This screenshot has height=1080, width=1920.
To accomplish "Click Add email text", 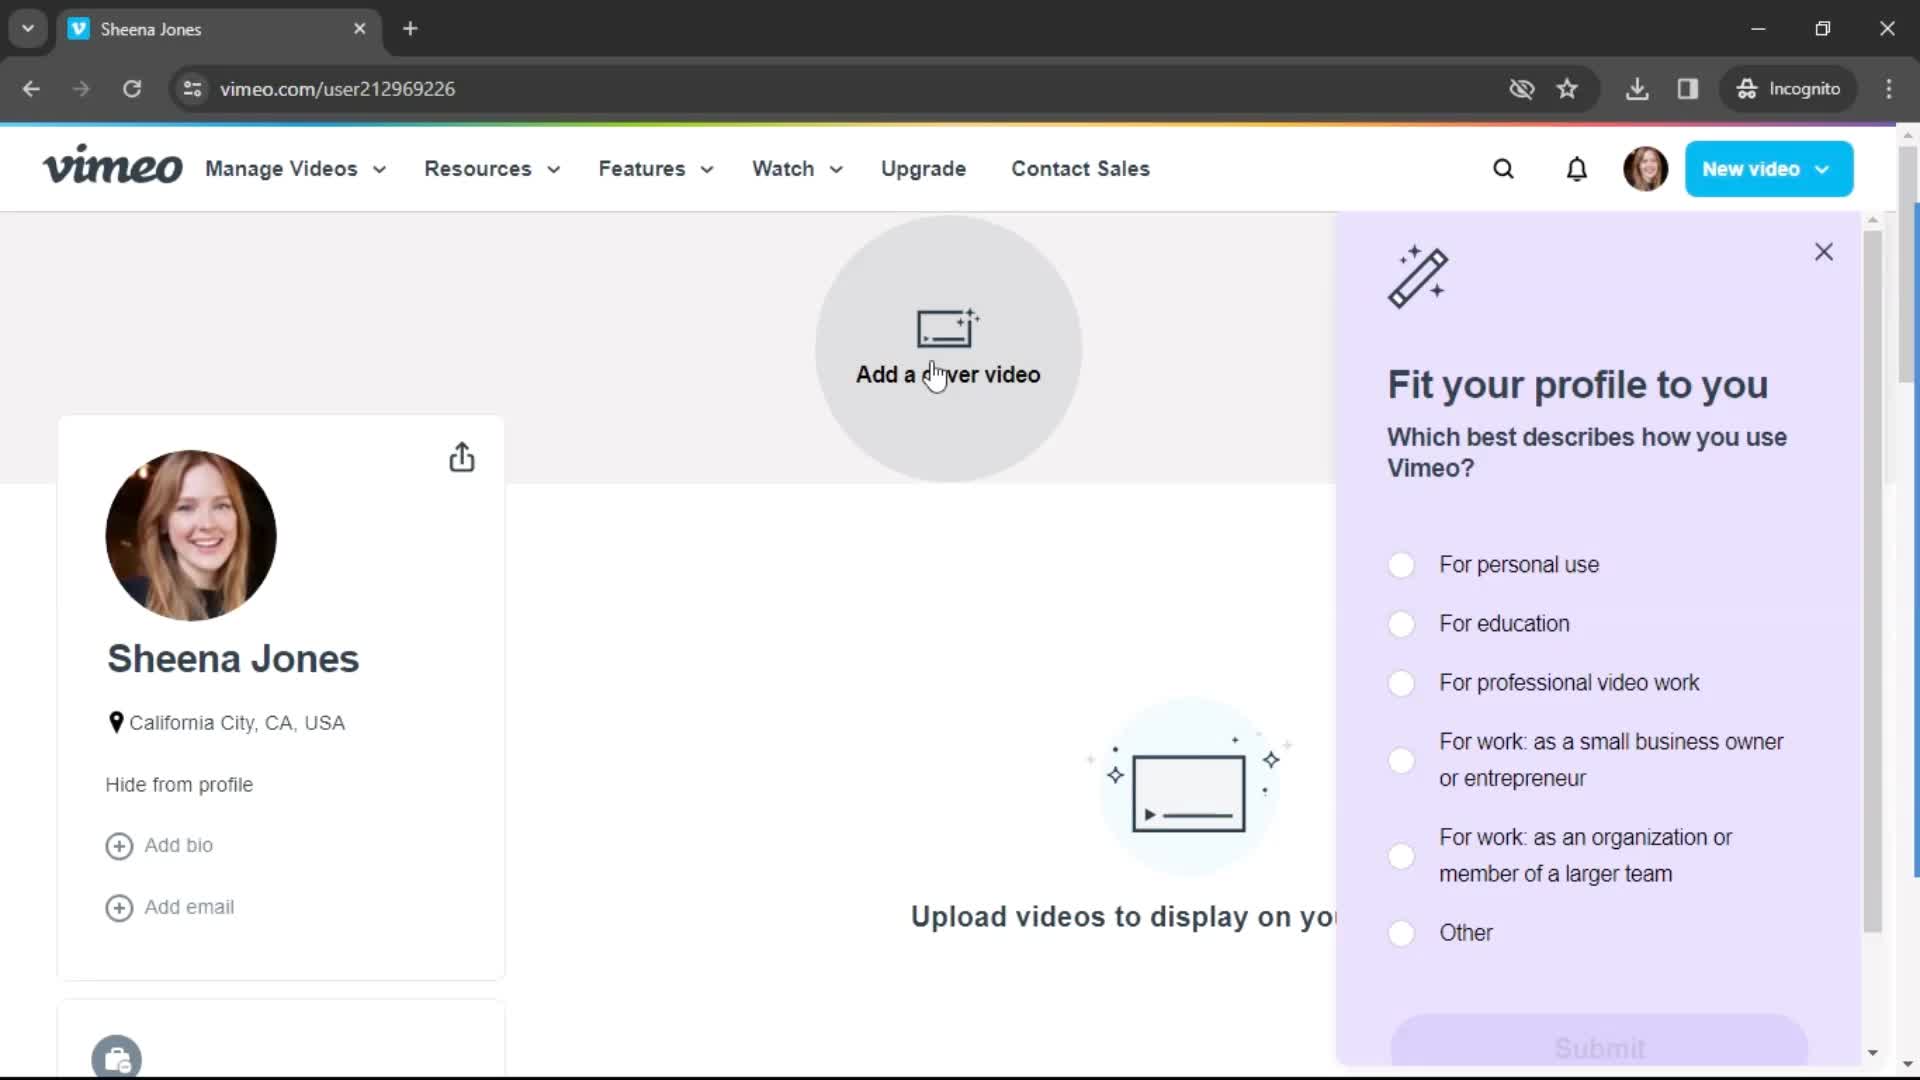I will [x=189, y=907].
